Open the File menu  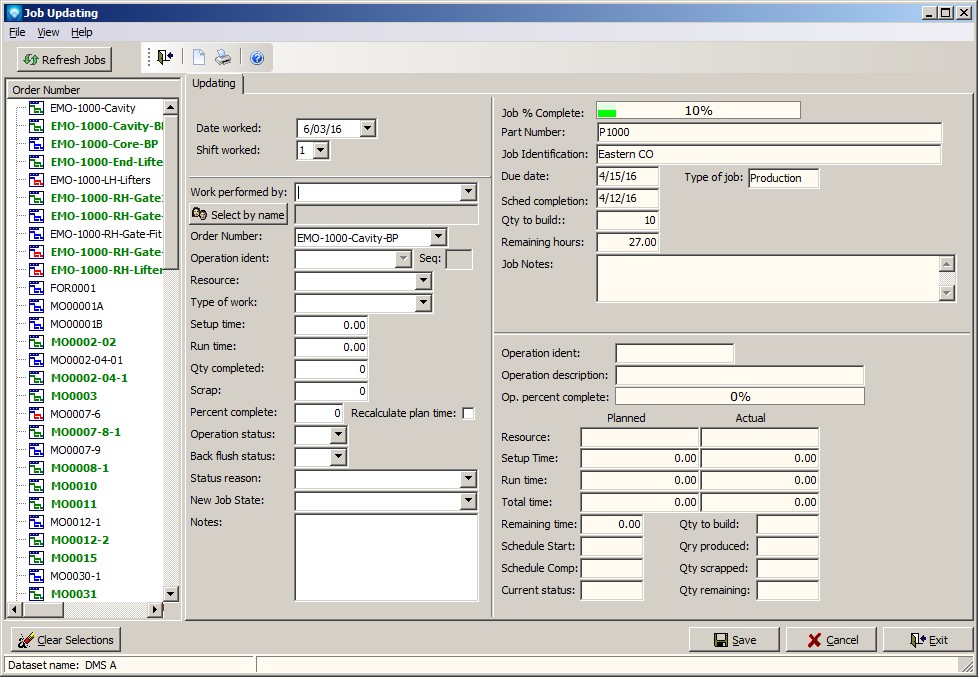pos(17,32)
